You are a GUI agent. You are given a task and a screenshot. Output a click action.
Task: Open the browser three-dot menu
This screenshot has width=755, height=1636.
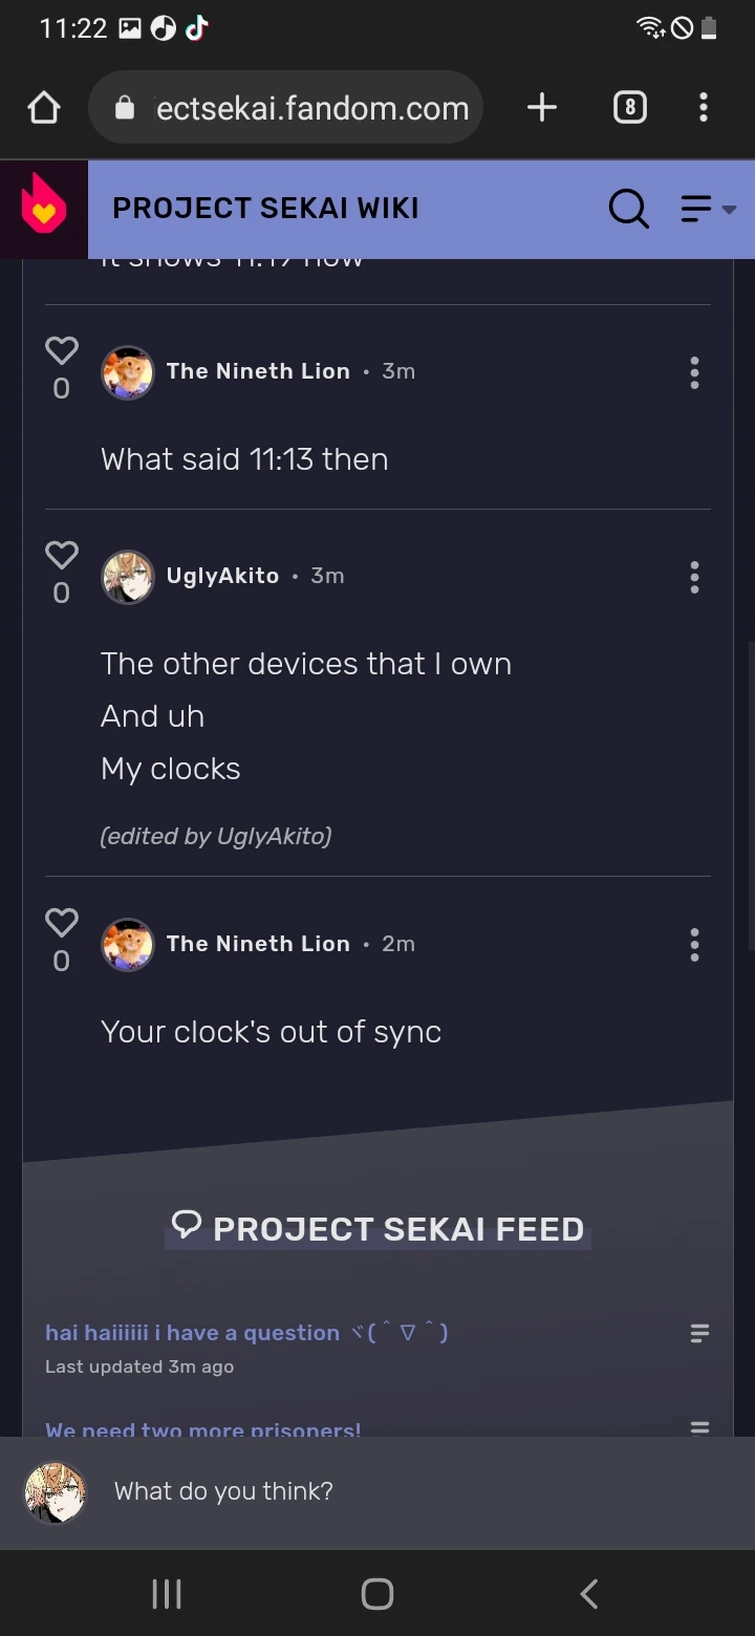[x=704, y=107]
